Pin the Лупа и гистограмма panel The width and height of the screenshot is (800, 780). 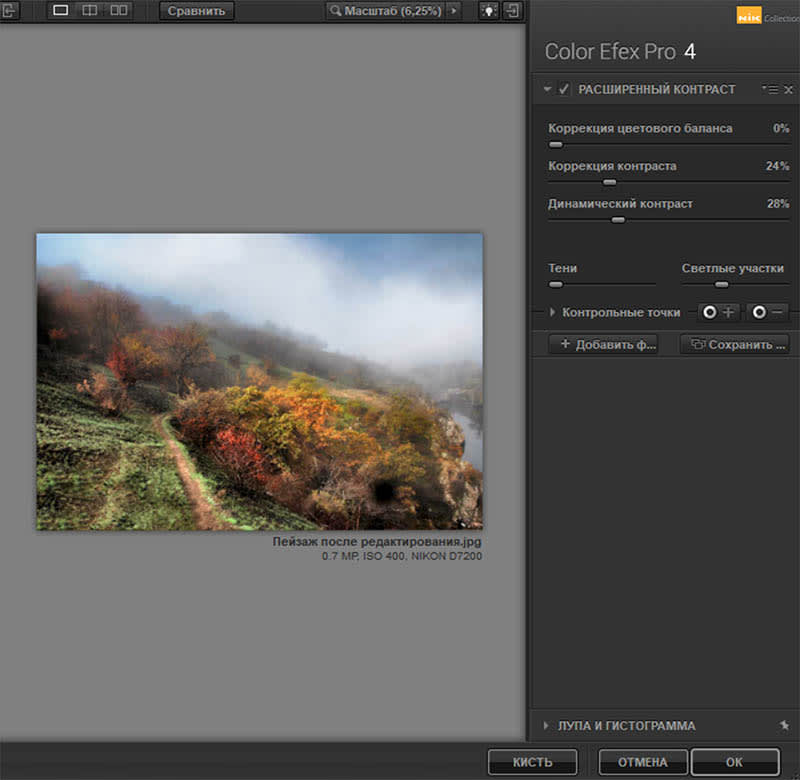tap(784, 725)
